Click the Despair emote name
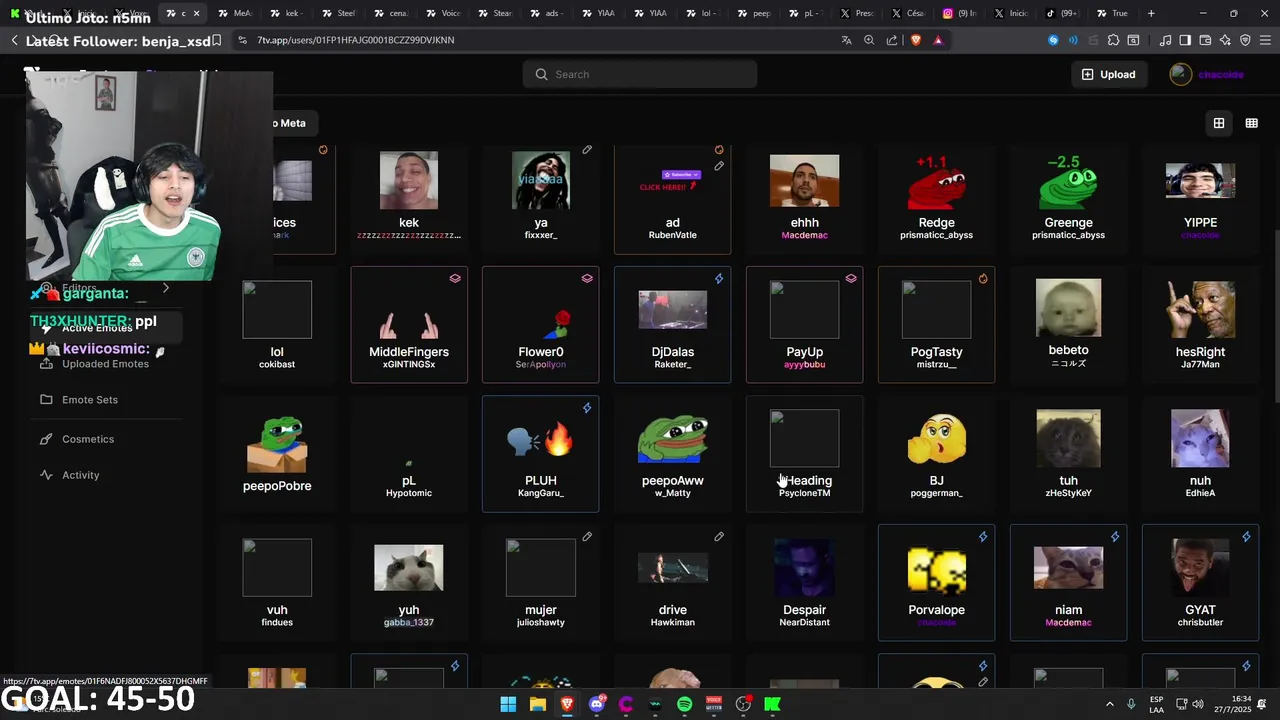Screen dimensions: 1280x720 (805, 610)
